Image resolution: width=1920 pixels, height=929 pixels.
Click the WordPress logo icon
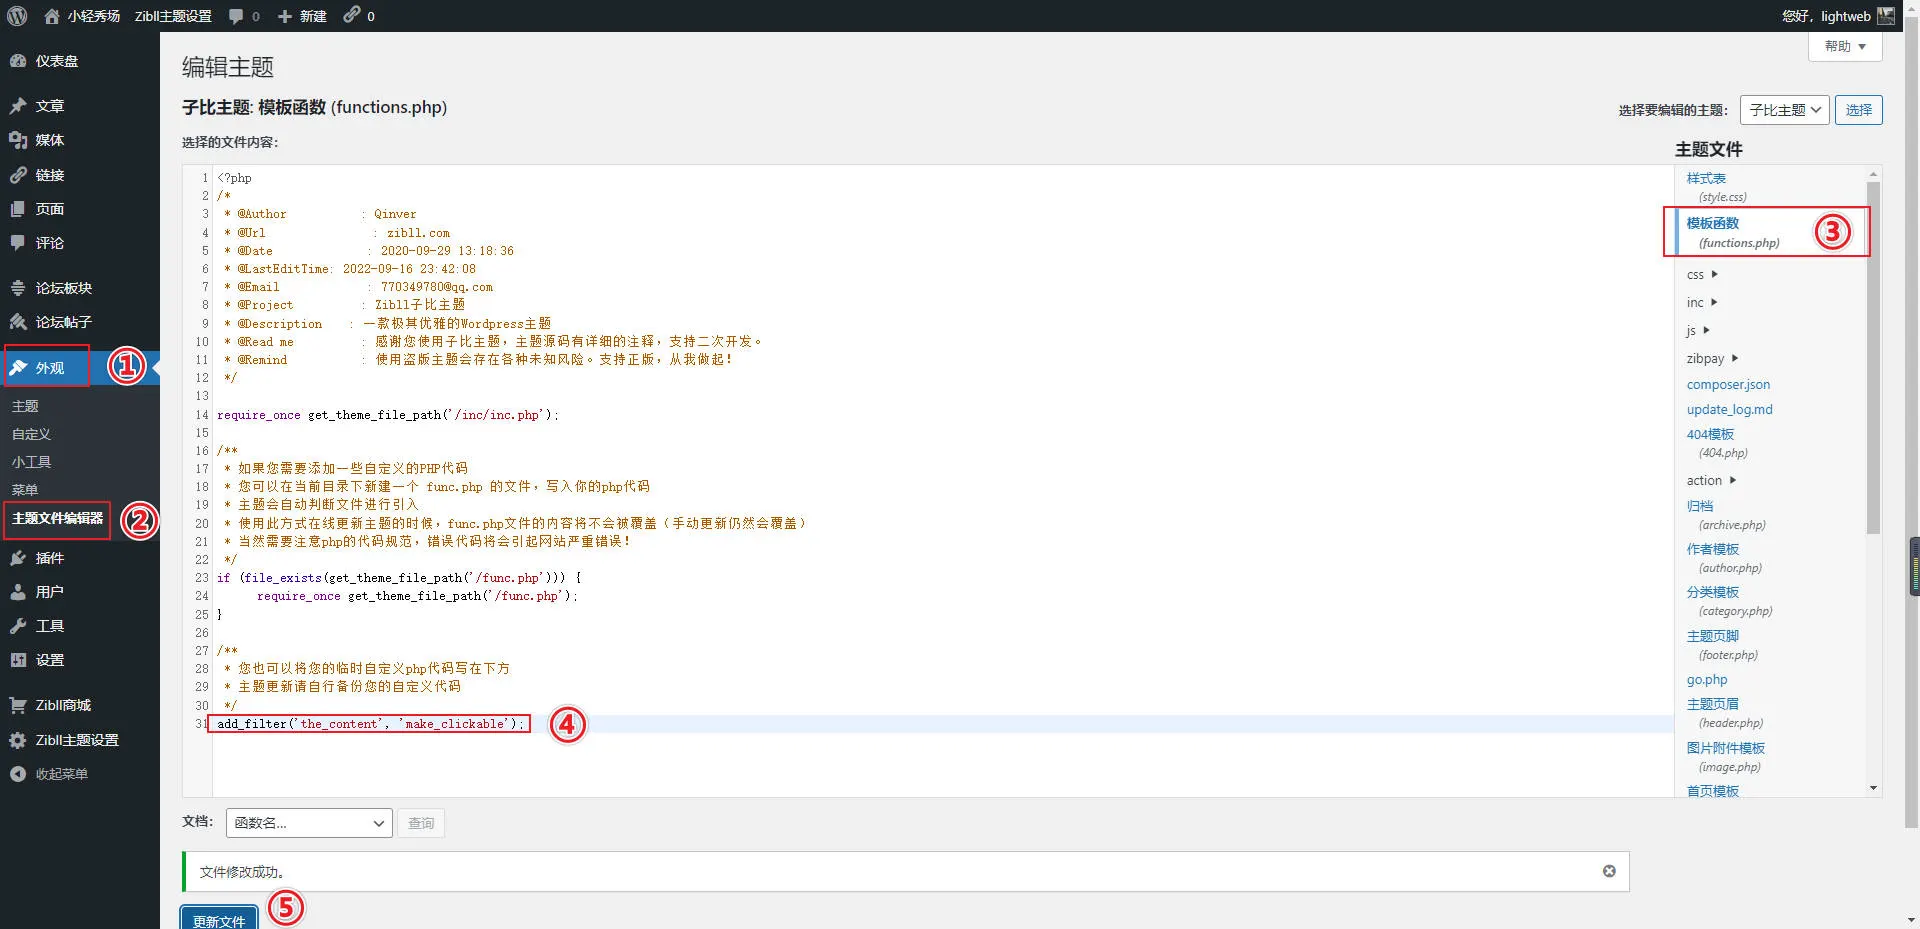pos(17,16)
